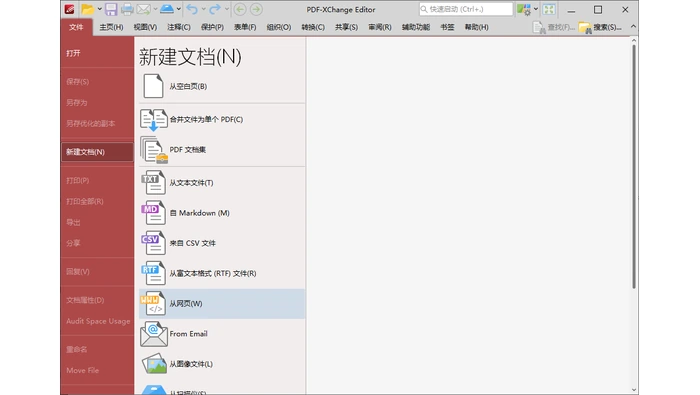
Task: Open the 辅助功能 tab
Action: pyautogui.click(x=416, y=27)
